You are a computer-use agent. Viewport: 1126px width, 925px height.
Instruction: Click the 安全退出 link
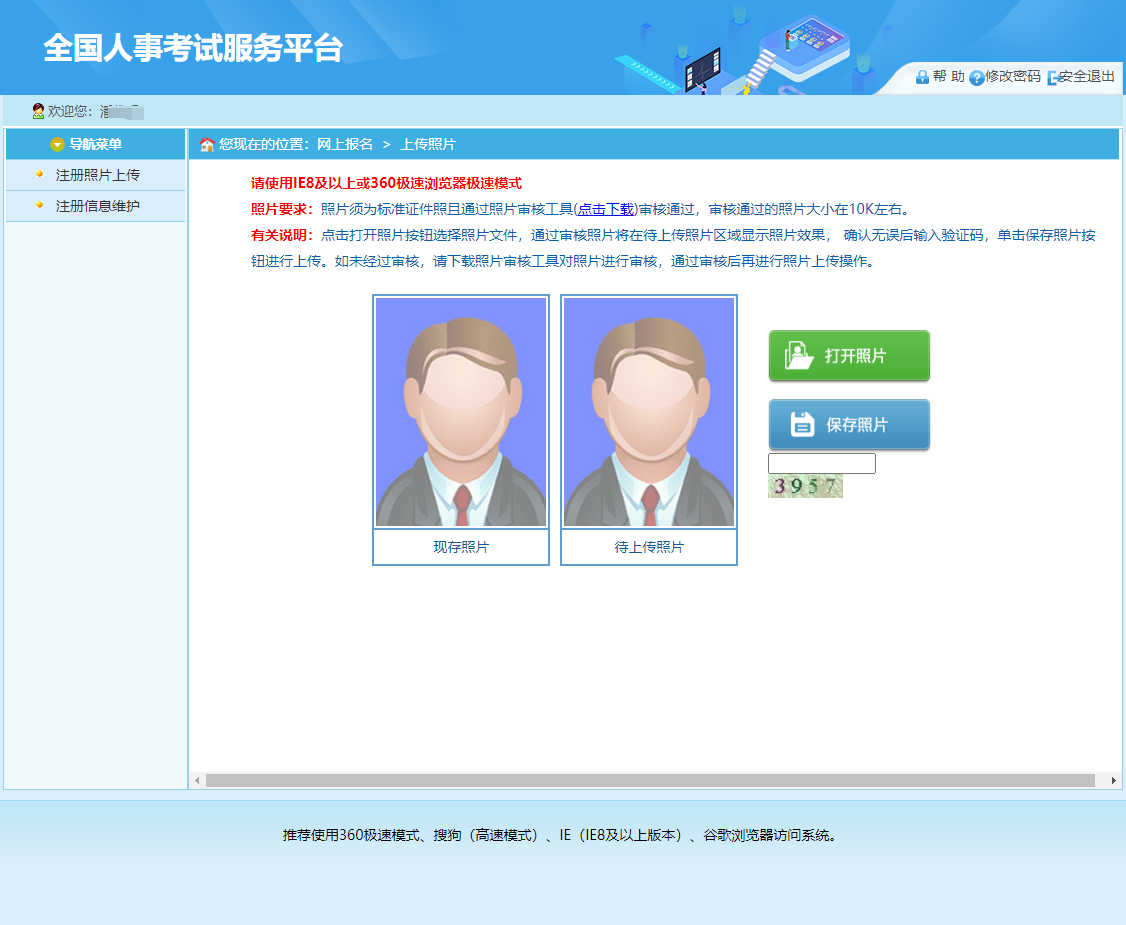(x=1086, y=77)
